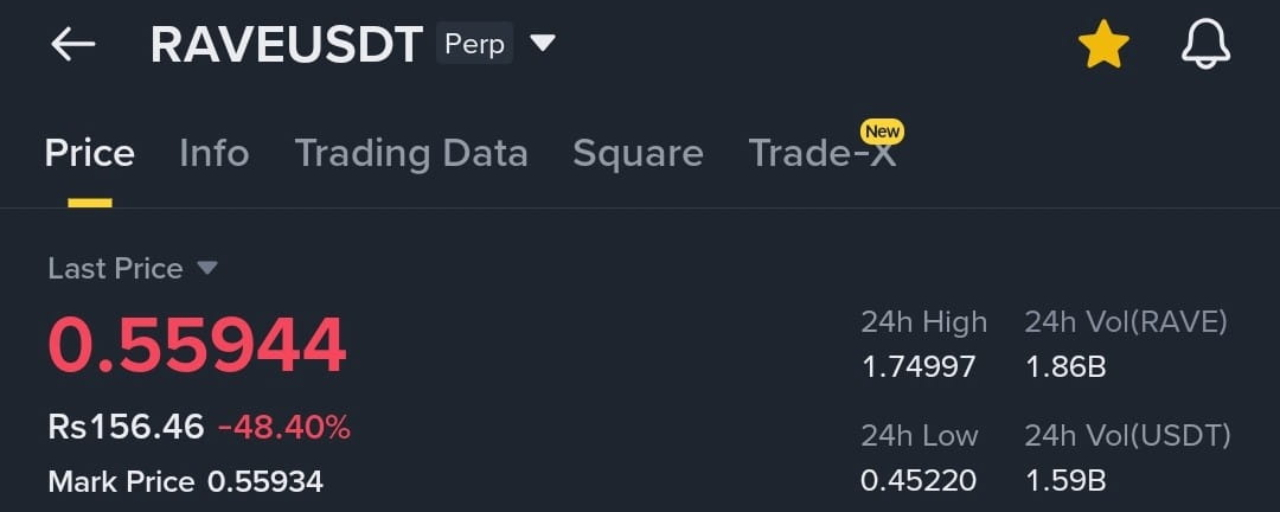Open the Last Price type dropdown

206,268
